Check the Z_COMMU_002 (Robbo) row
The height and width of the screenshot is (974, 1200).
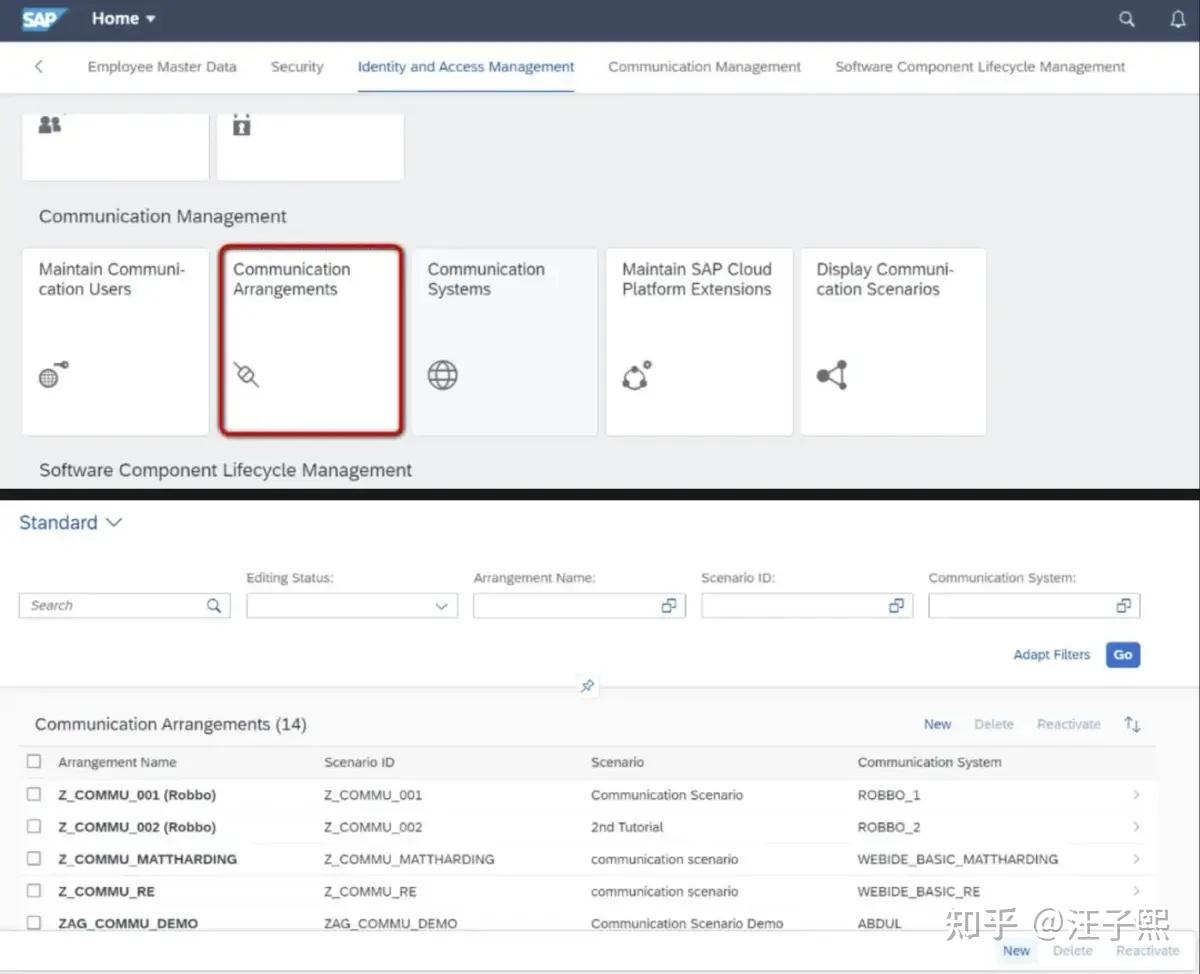(34, 826)
